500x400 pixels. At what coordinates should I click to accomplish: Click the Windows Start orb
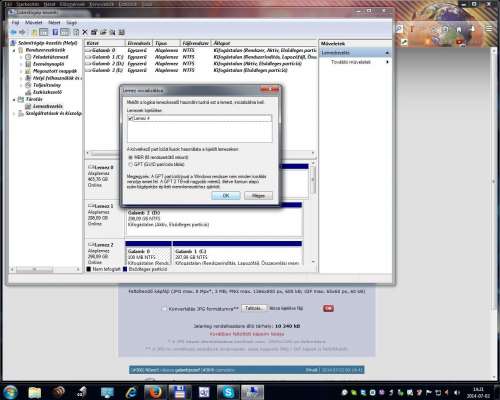click(10, 392)
